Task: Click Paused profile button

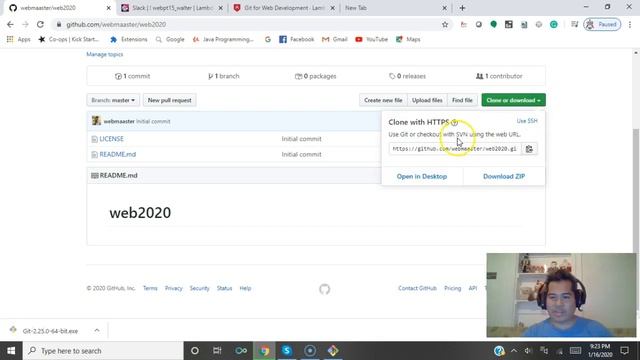Action: [602, 24]
